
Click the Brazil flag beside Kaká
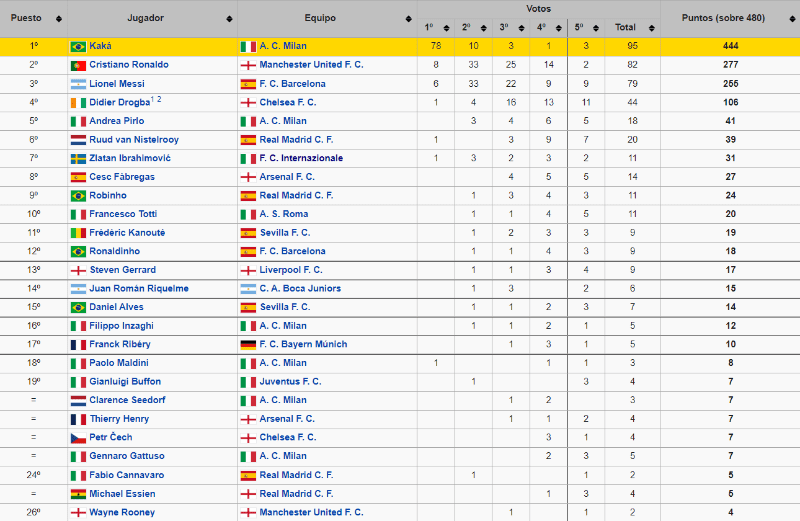coord(78,46)
